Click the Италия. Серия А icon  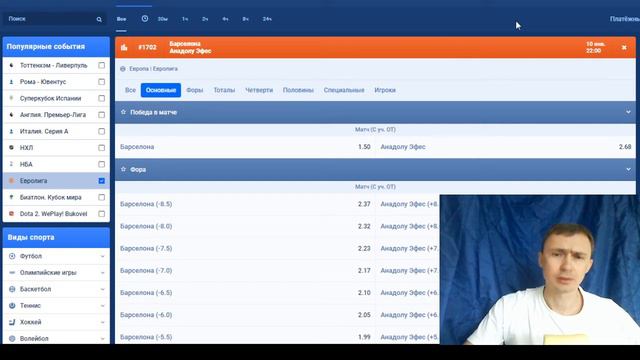(x=11, y=131)
